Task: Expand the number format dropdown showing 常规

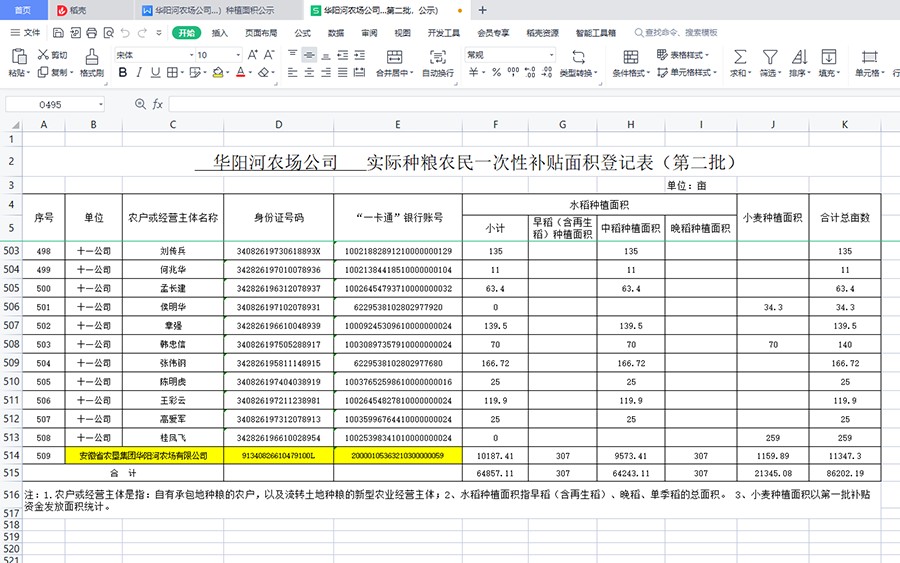Action: coord(505,55)
